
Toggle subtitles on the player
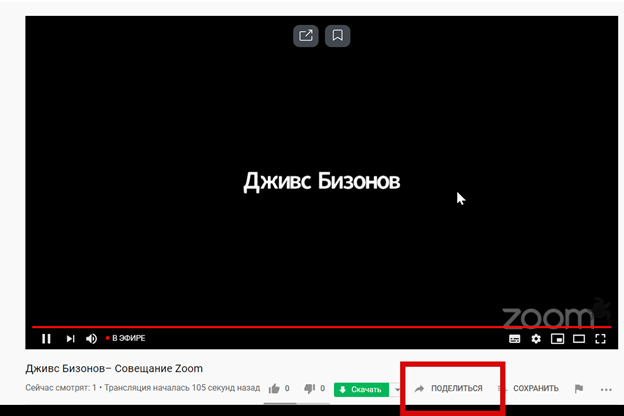pos(514,339)
